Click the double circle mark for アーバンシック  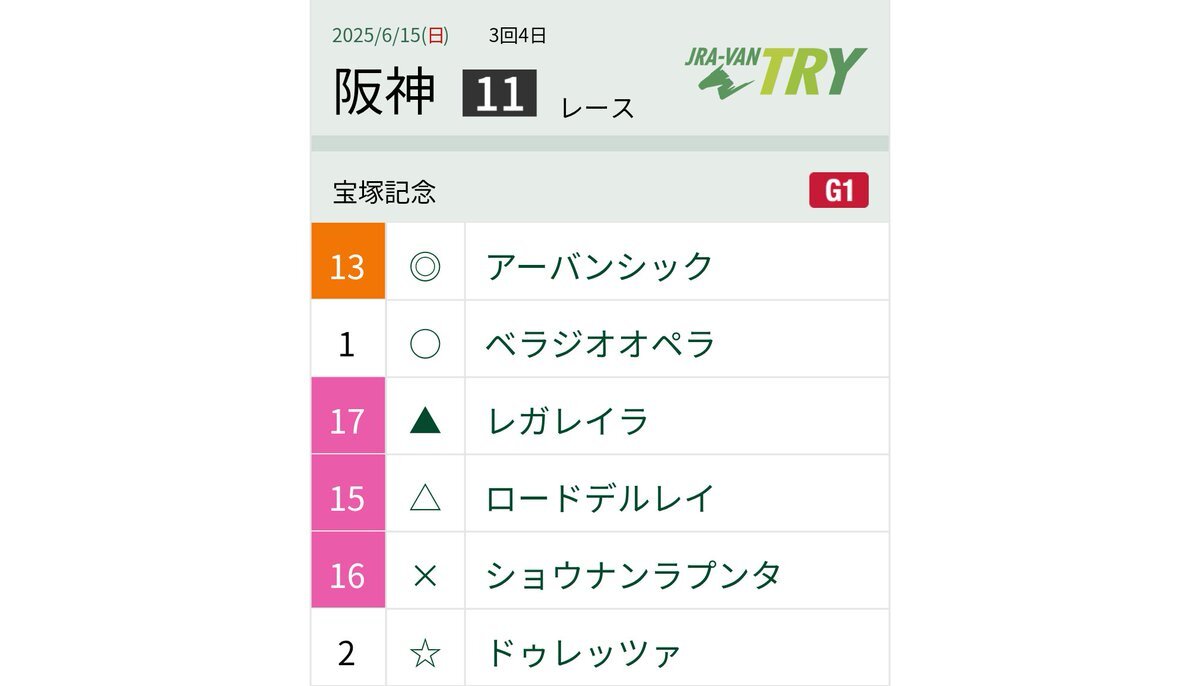[426, 266]
